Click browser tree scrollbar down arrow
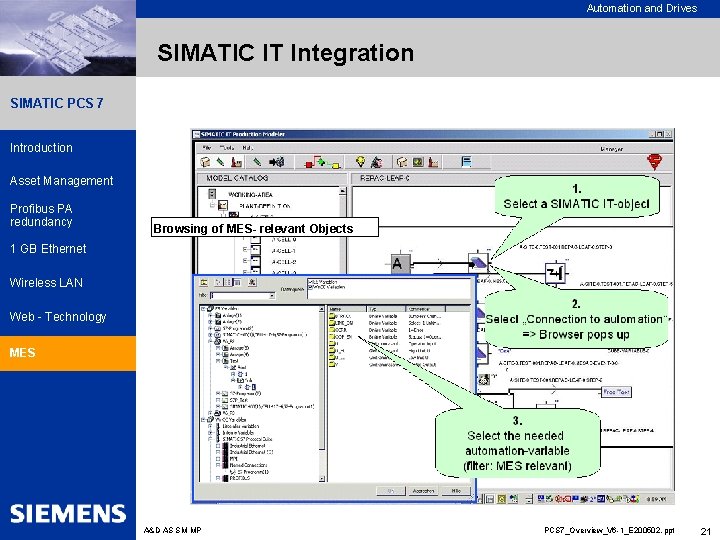This screenshot has width=720, height=540. pos(321,479)
